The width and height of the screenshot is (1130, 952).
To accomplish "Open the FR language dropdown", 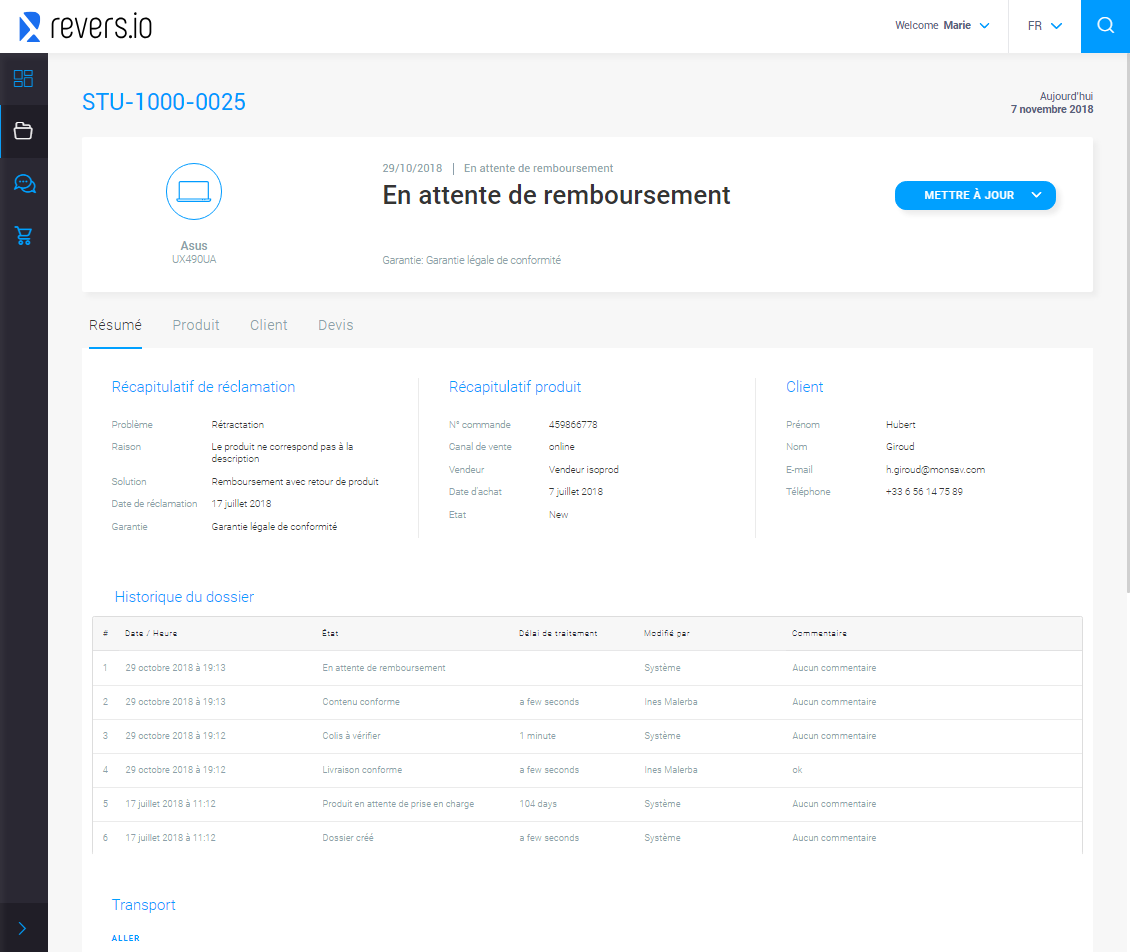I will [x=1044, y=25].
